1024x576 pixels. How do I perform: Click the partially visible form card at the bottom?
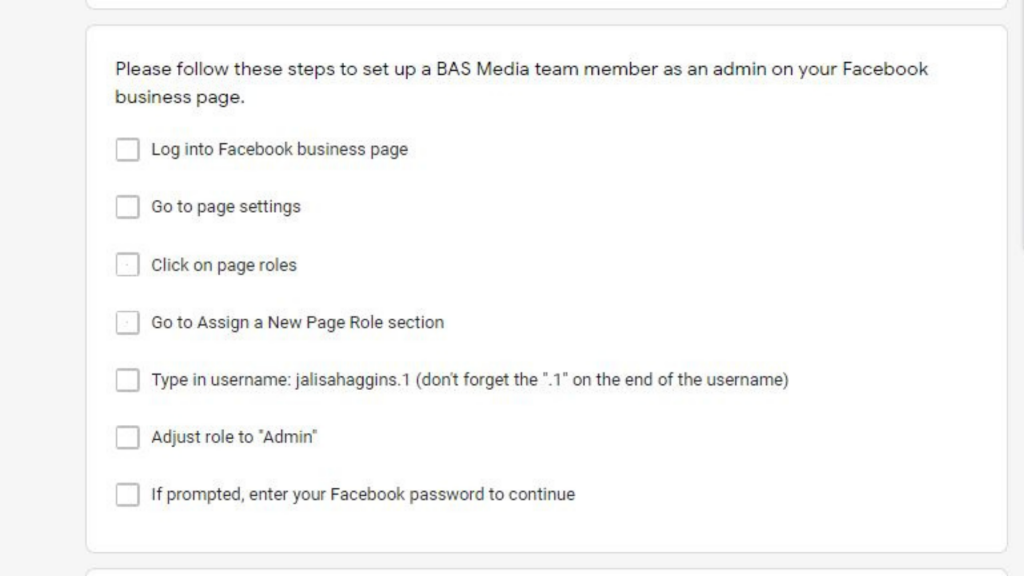click(x=546, y=572)
